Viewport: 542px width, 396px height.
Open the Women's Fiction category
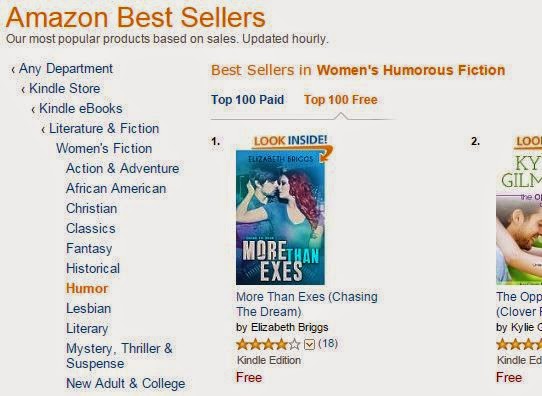[x=104, y=149]
